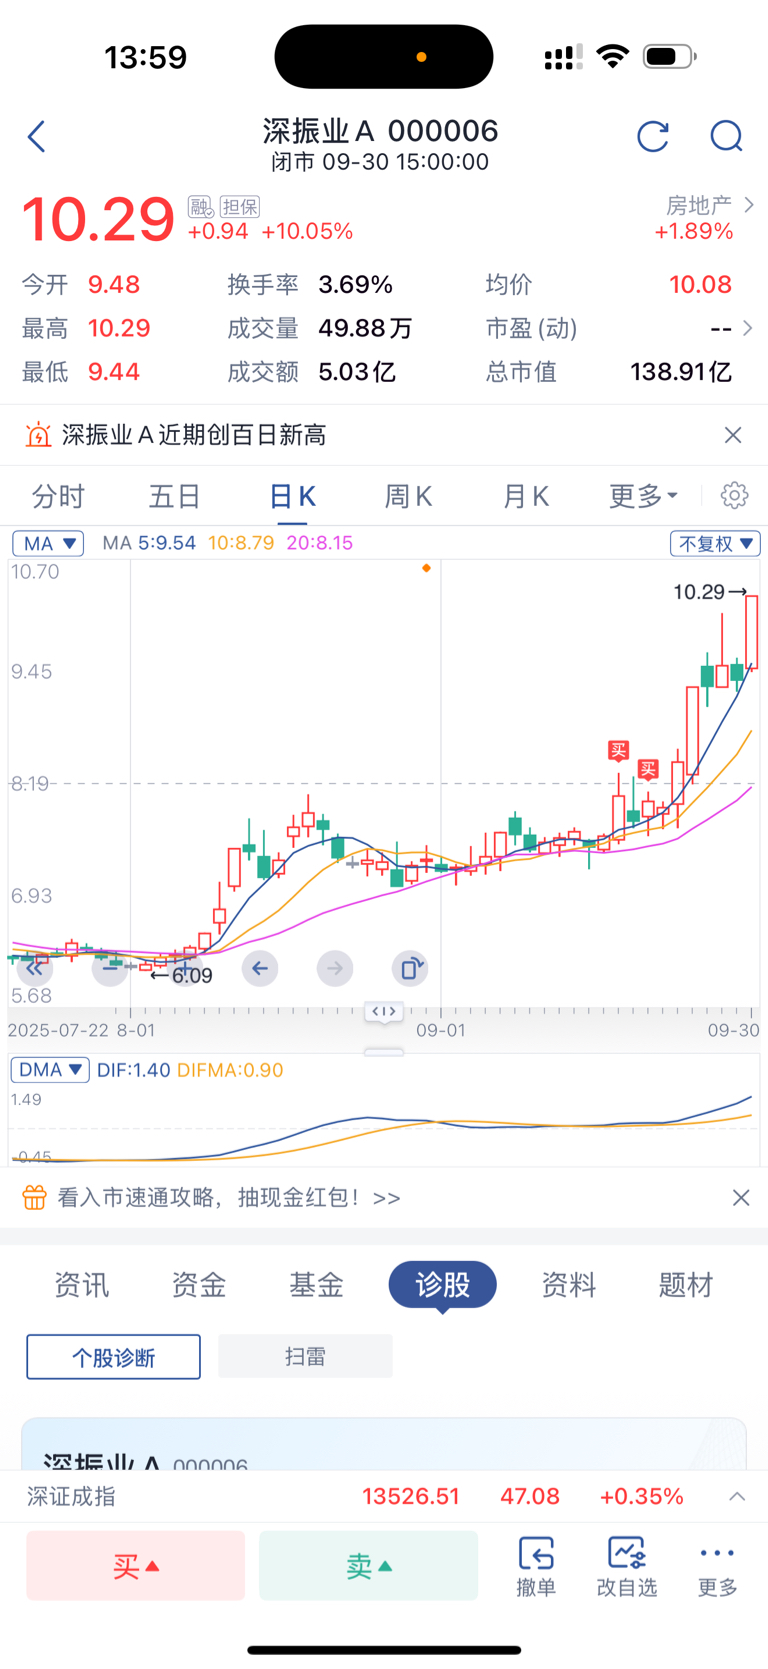Open the MA indicator dropdown
This screenshot has height=1669, width=768.
(48, 543)
